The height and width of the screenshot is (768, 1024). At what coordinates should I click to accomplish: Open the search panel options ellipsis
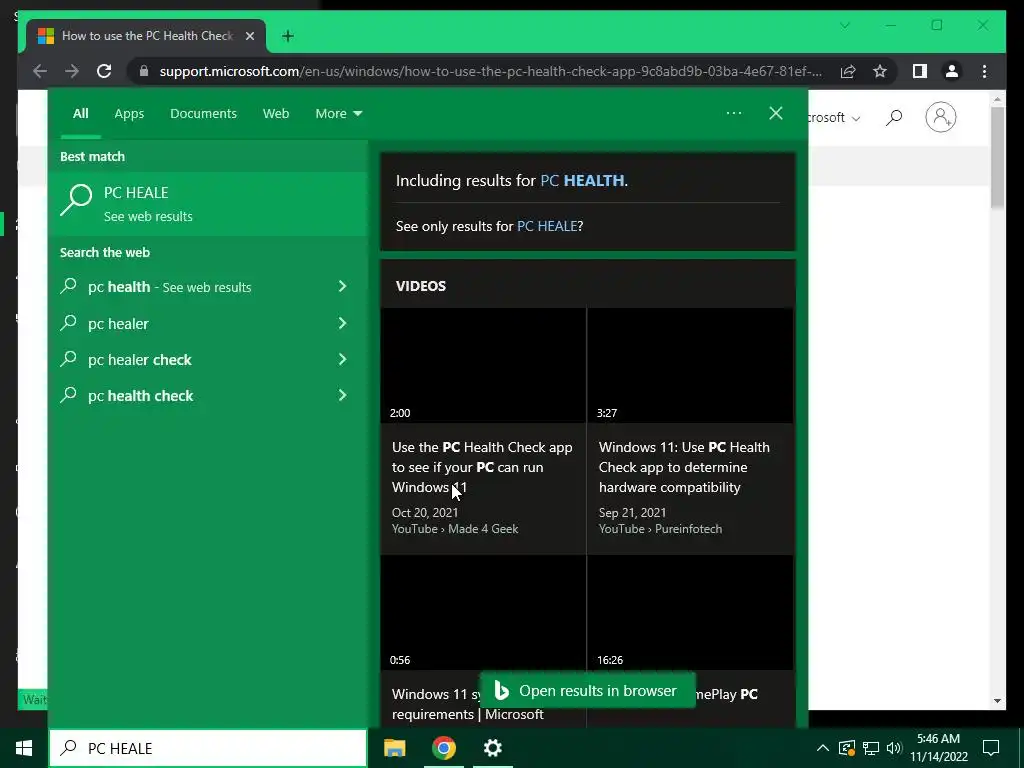click(734, 113)
